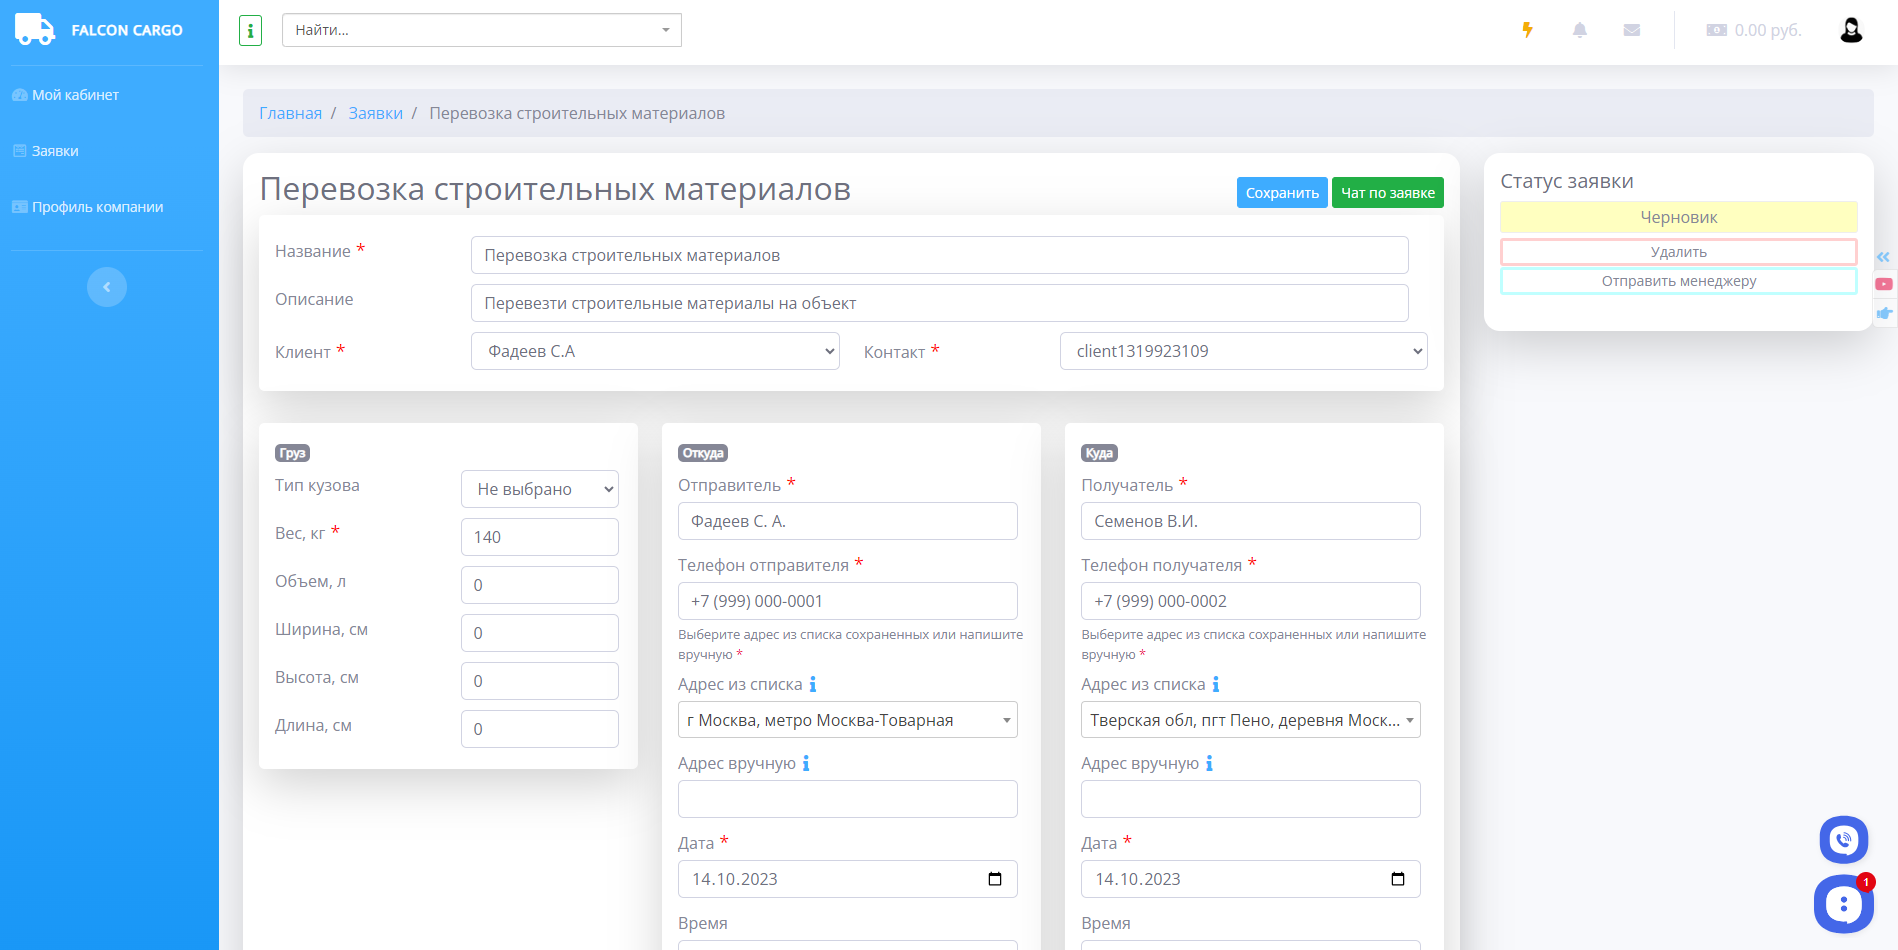Image resolution: width=1898 pixels, height=950 pixels.
Task: Click the lightning bolt icon in header
Action: tap(1527, 30)
